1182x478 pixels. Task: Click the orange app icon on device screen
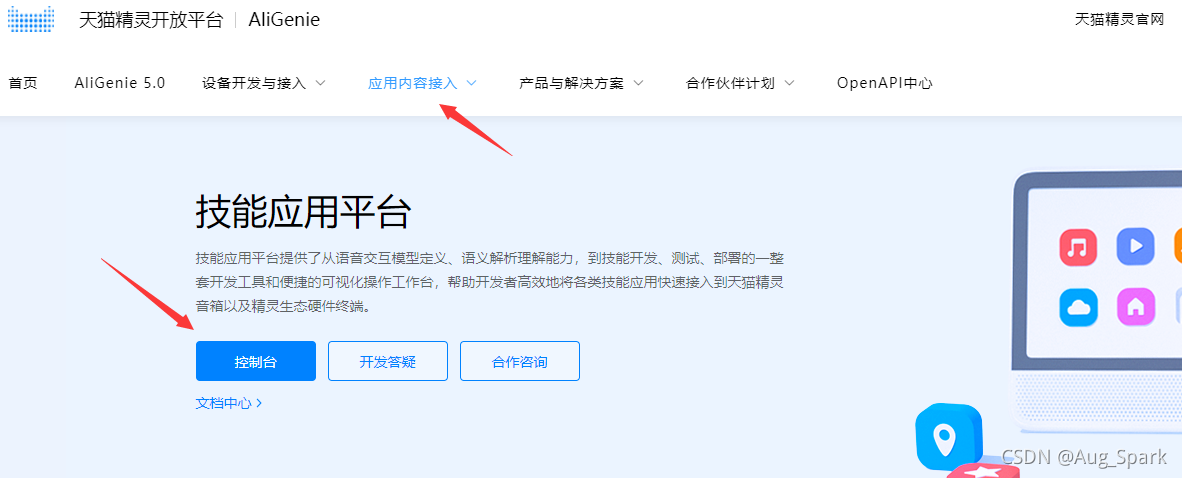pyautogui.click(x=1178, y=246)
